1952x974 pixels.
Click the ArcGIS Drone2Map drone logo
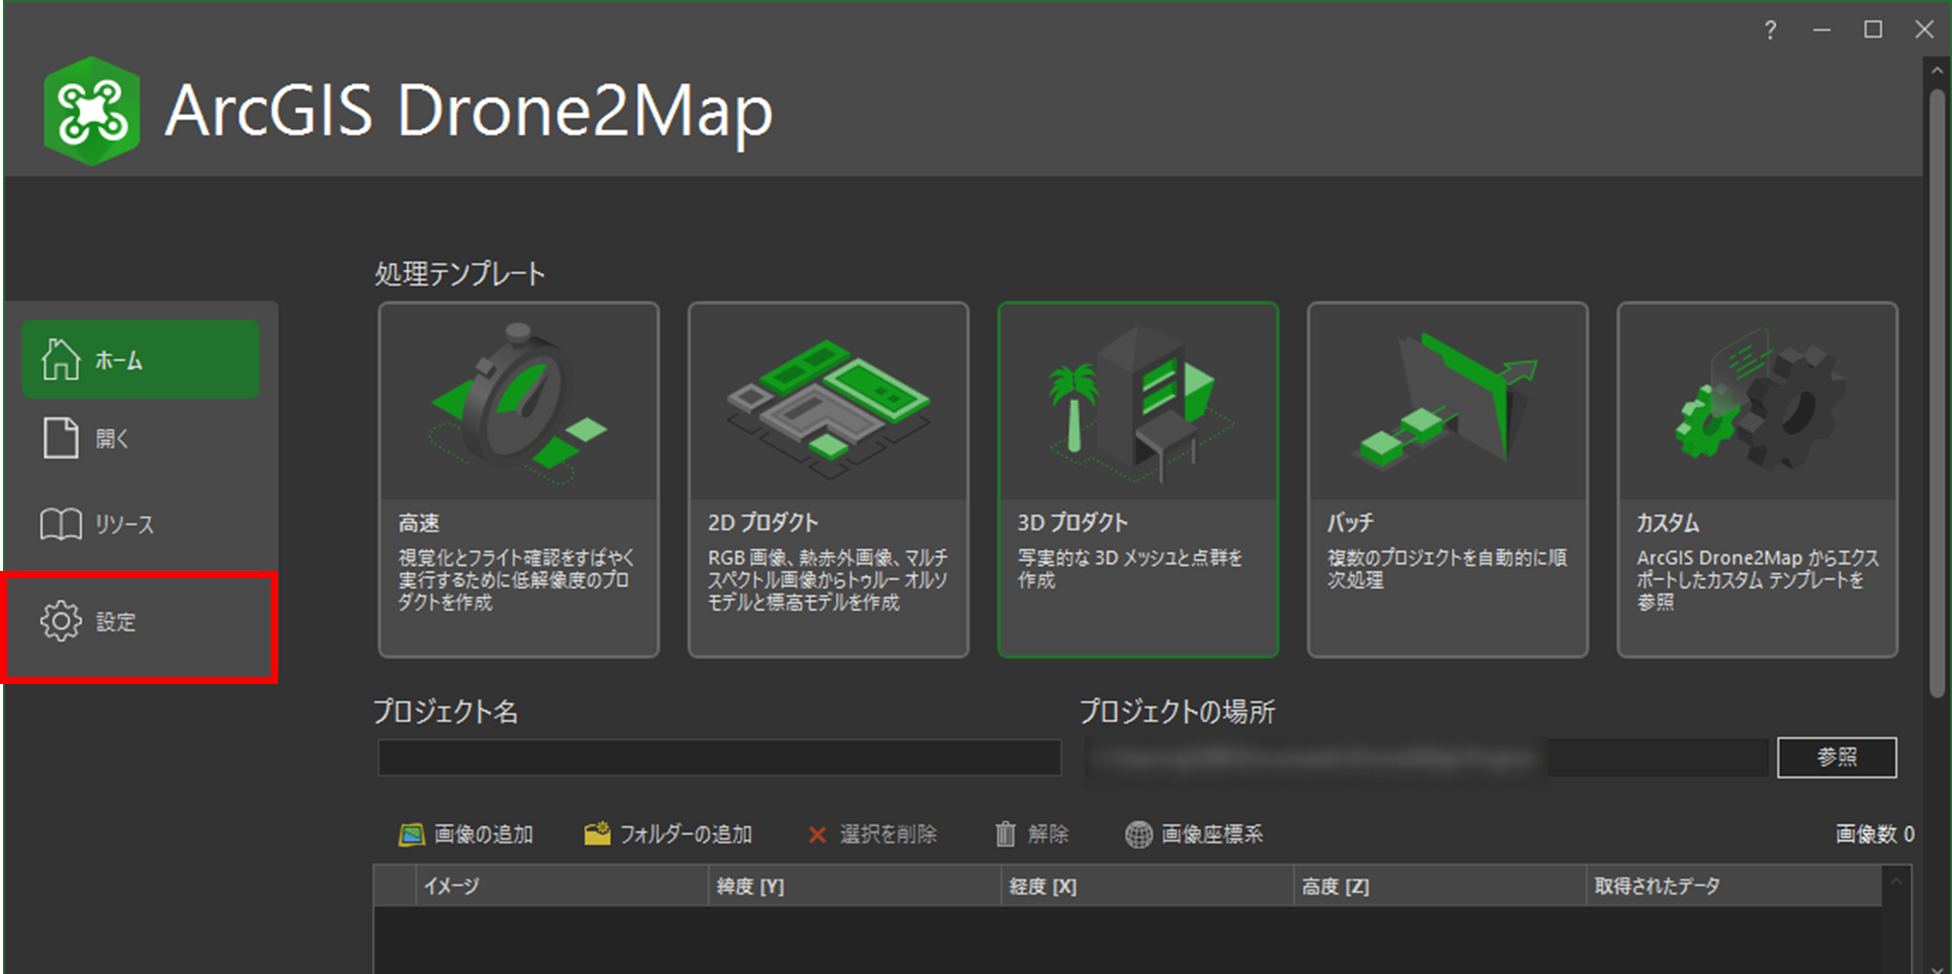coord(91,111)
